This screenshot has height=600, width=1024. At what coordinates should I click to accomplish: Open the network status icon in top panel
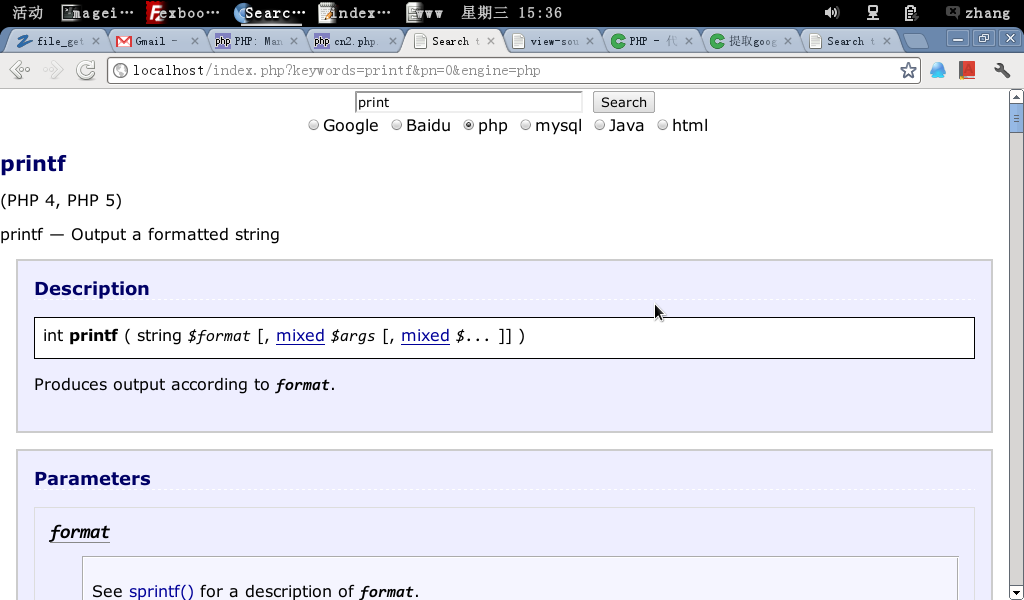(x=873, y=13)
